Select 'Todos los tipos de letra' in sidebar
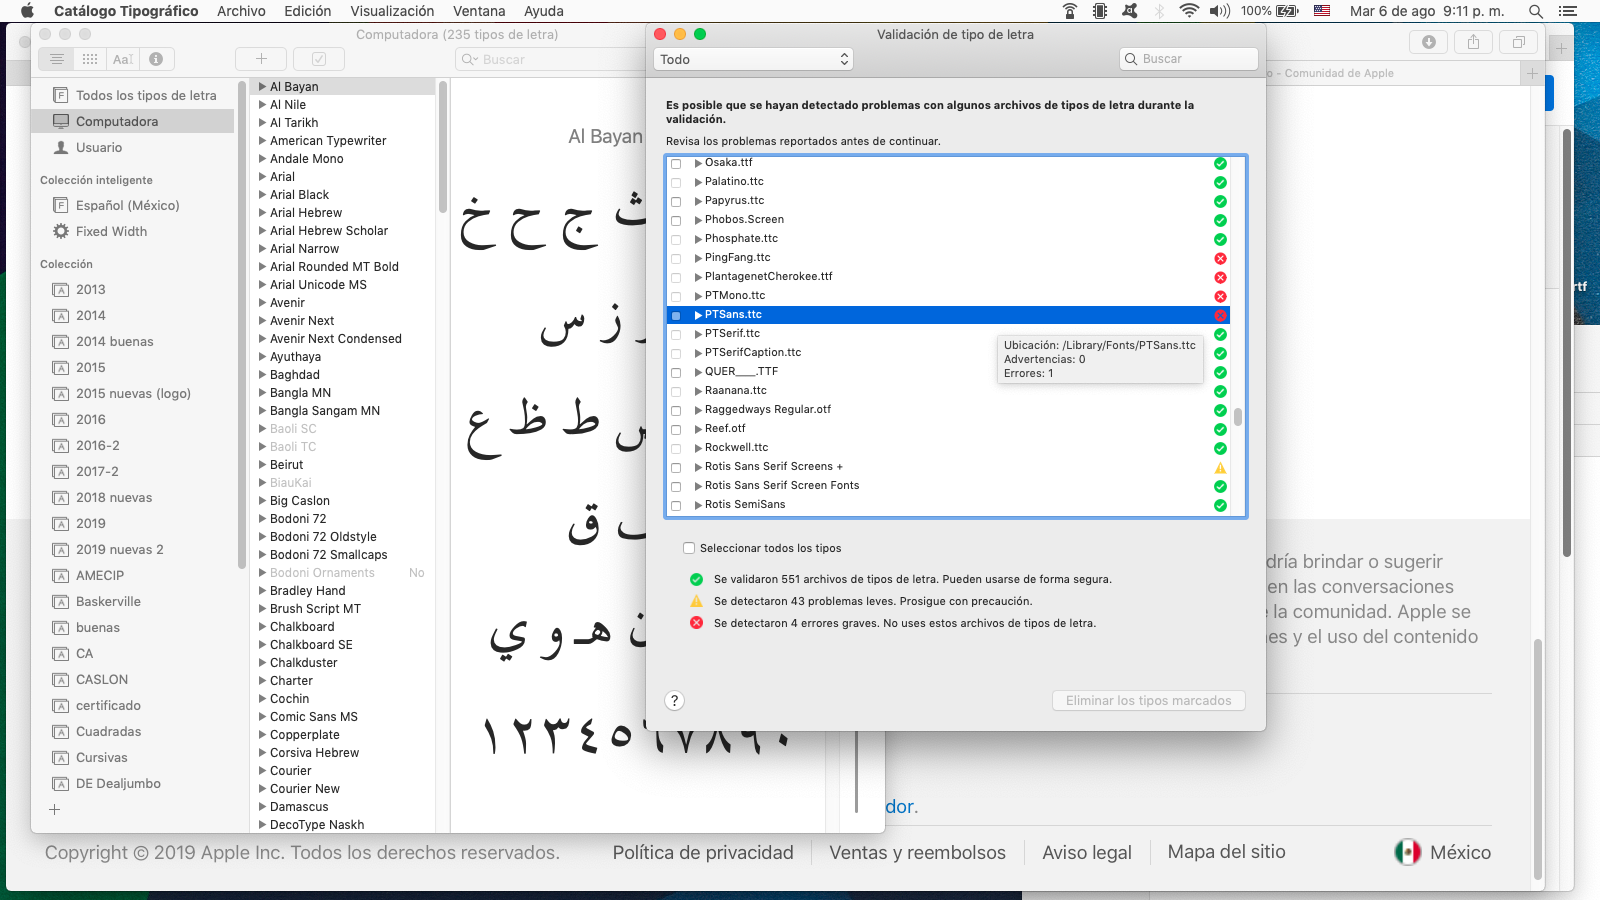This screenshot has height=900, width=1600. click(146, 95)
